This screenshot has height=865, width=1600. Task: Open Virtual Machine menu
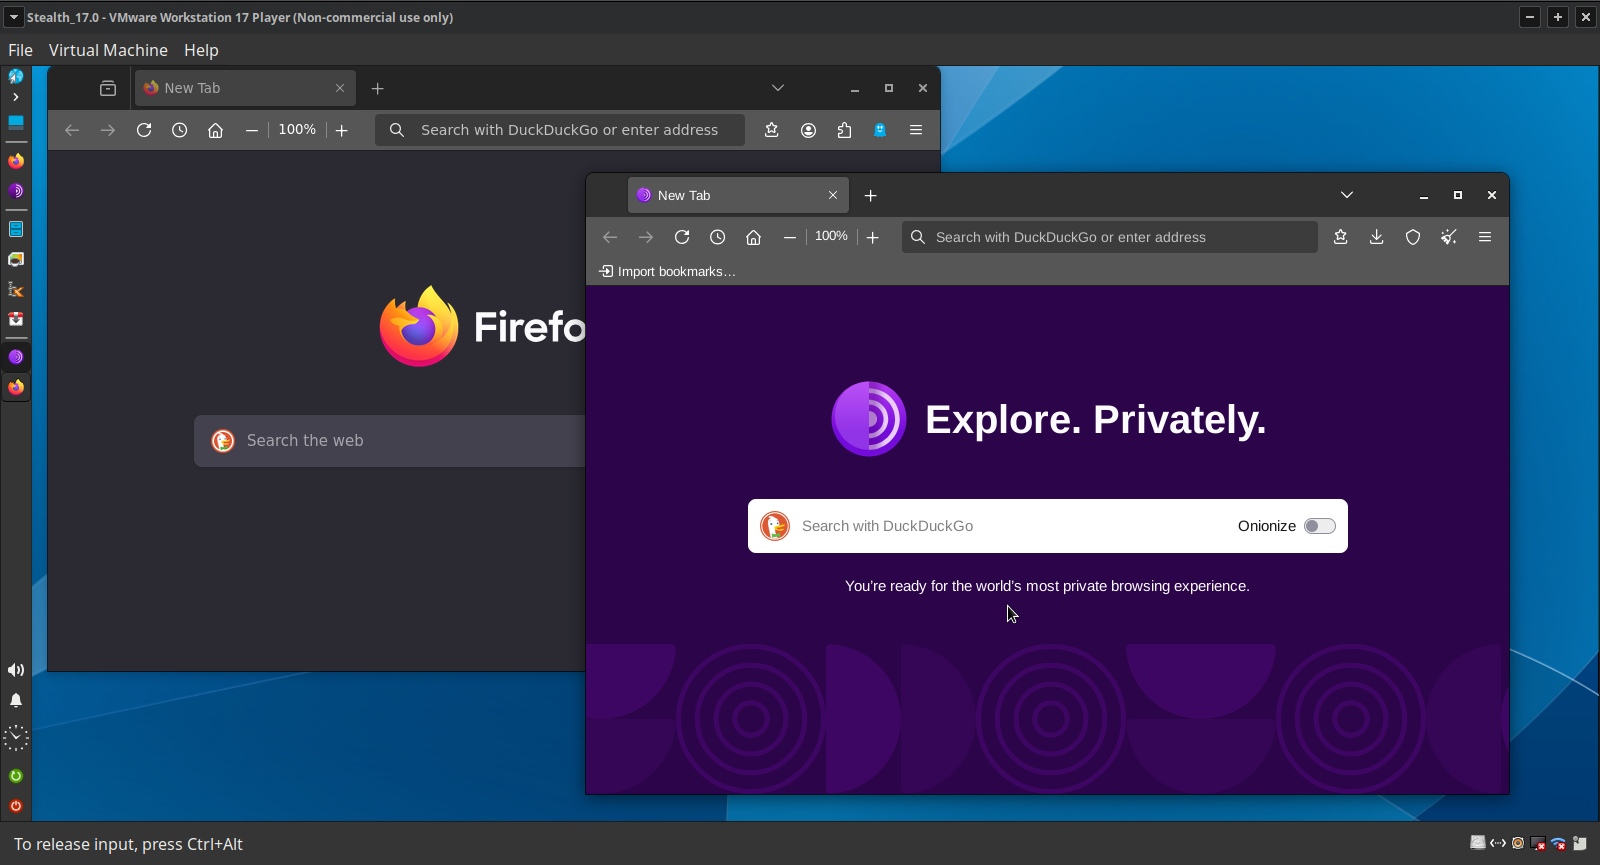click(108, 50)
